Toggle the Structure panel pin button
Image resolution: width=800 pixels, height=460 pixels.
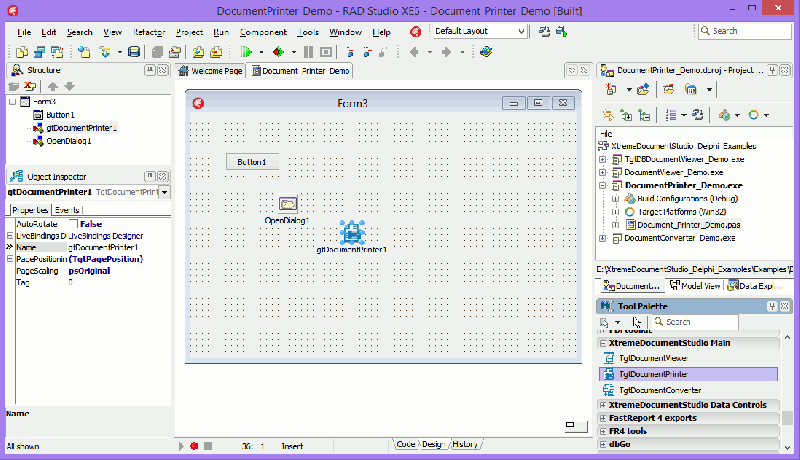point(149,70)
